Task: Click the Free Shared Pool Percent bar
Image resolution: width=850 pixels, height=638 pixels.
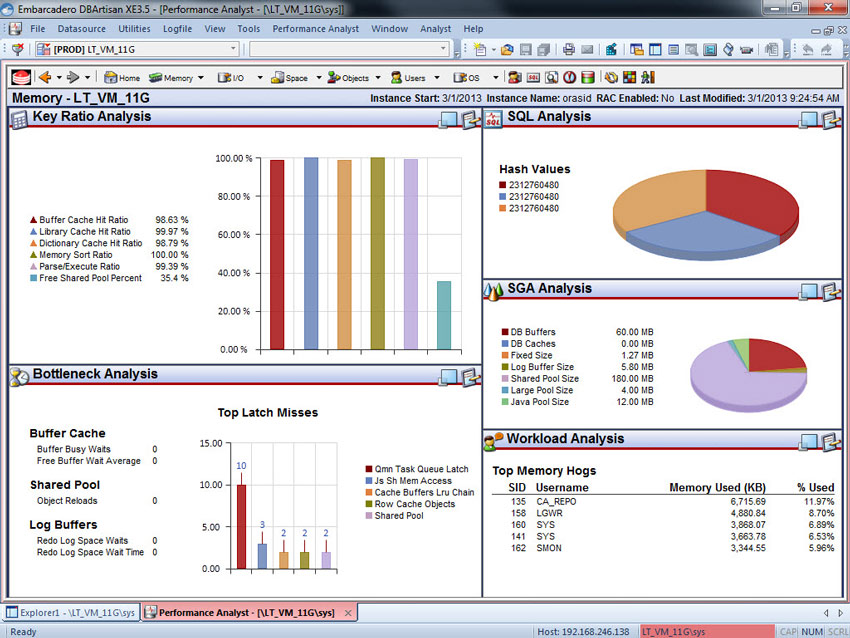Action: pos(444,315)
